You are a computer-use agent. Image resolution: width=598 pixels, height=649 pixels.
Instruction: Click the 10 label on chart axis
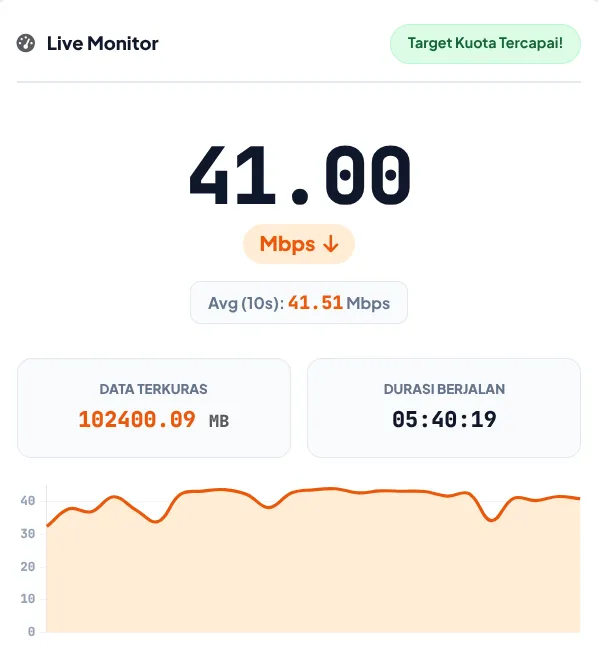click(28, 599)
